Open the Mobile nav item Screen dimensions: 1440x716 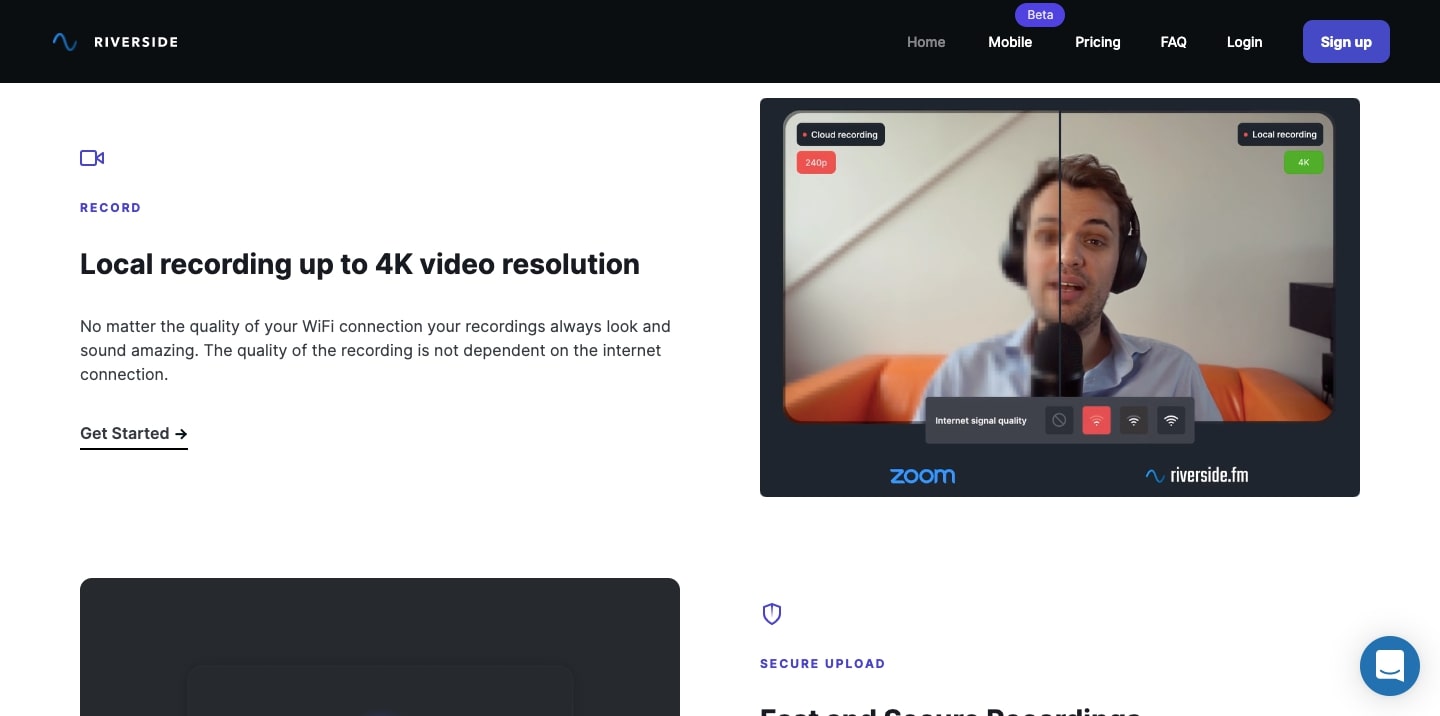pyautogui.click(x=1010, y=42)
